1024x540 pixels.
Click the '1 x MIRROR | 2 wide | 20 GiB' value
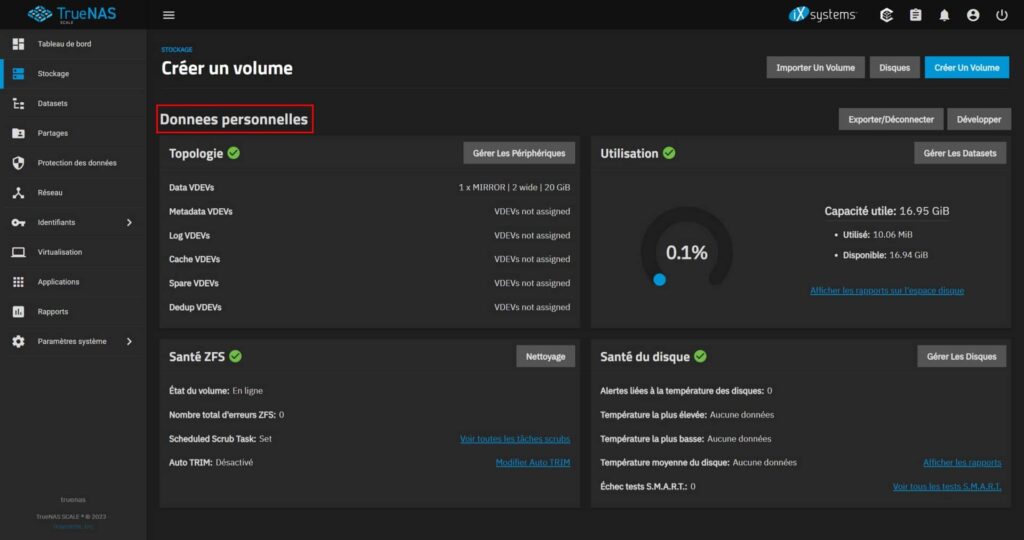pyautogui.click(x=514, y=187)
